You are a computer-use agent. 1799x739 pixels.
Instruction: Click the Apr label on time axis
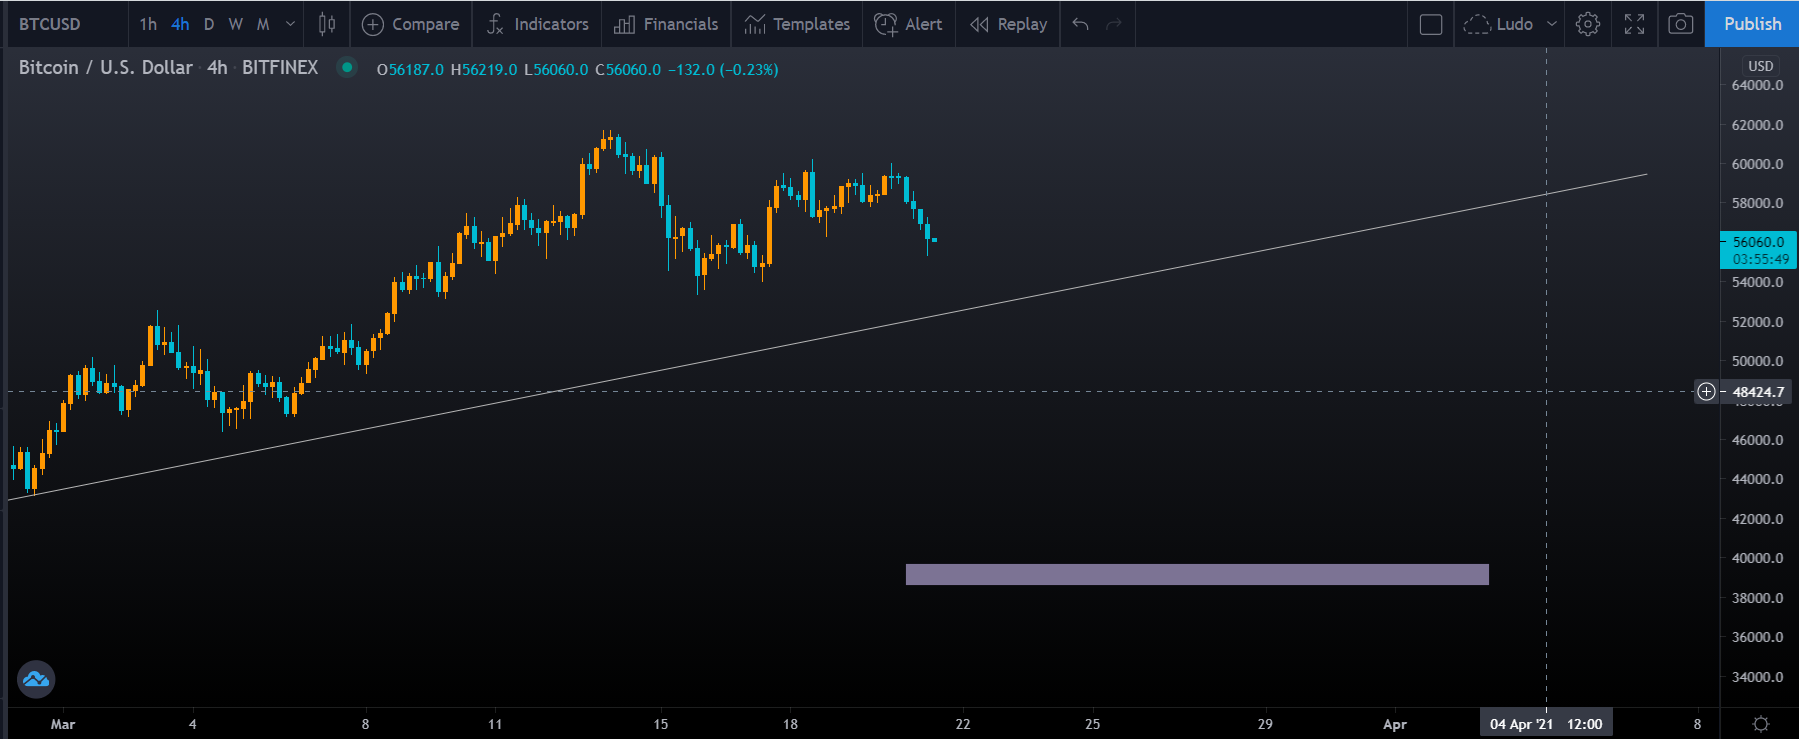pos(1395,724)
